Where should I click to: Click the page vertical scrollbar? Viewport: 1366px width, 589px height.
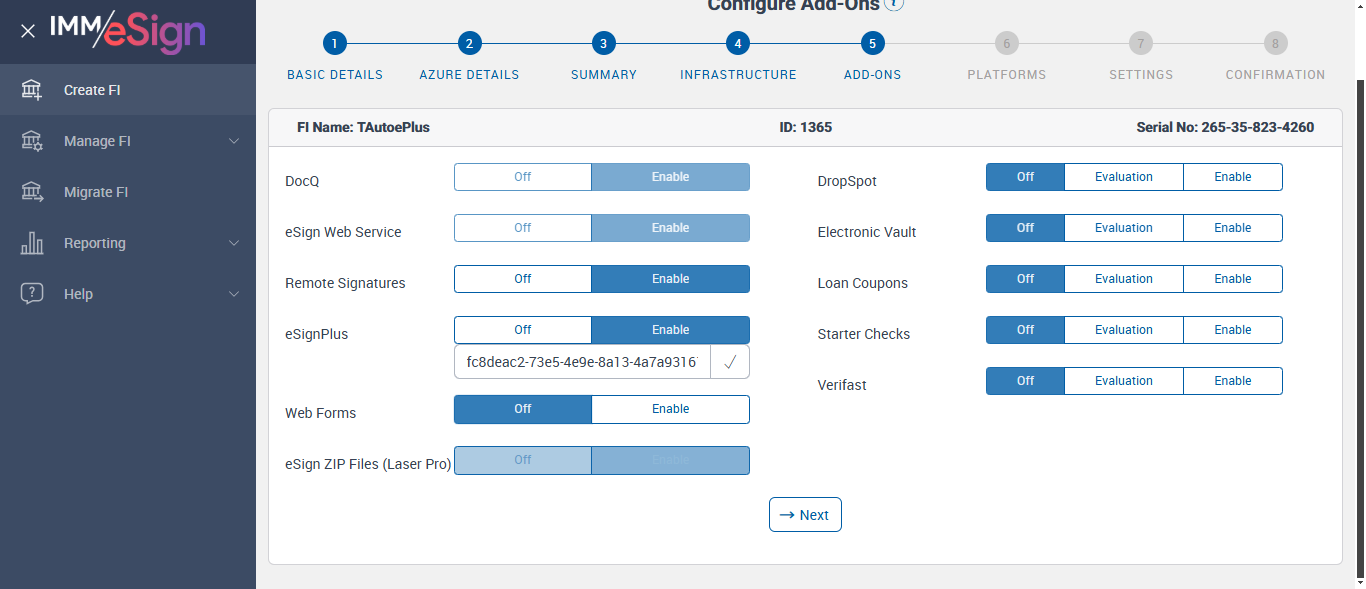(x=1360, y=327)
